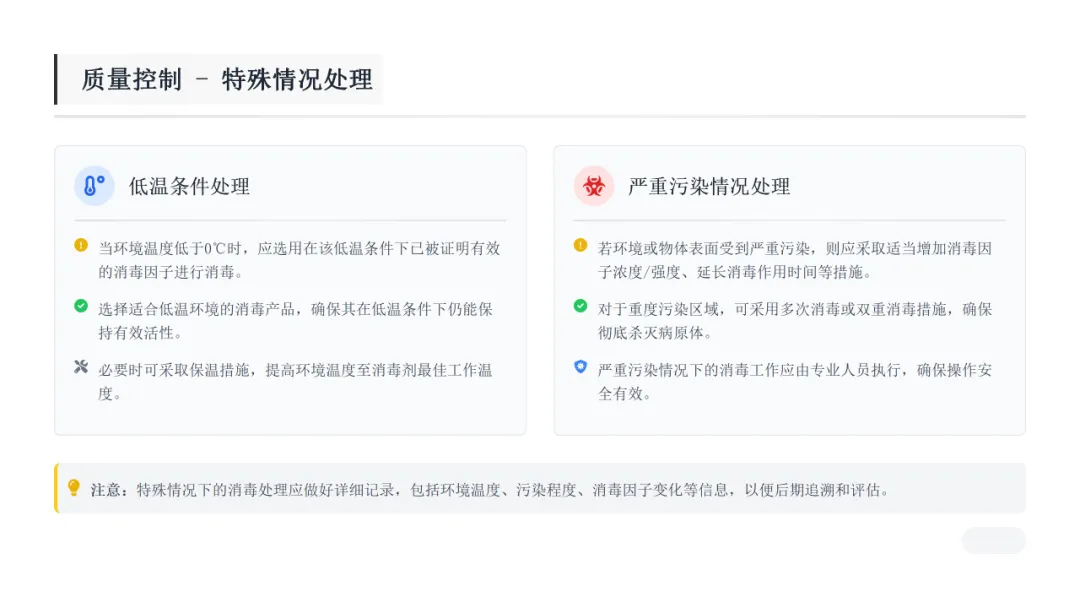Click text 当环境温度低于0℃时
The width and height of the screenshot is (1080, 608).
pos(170,249)
